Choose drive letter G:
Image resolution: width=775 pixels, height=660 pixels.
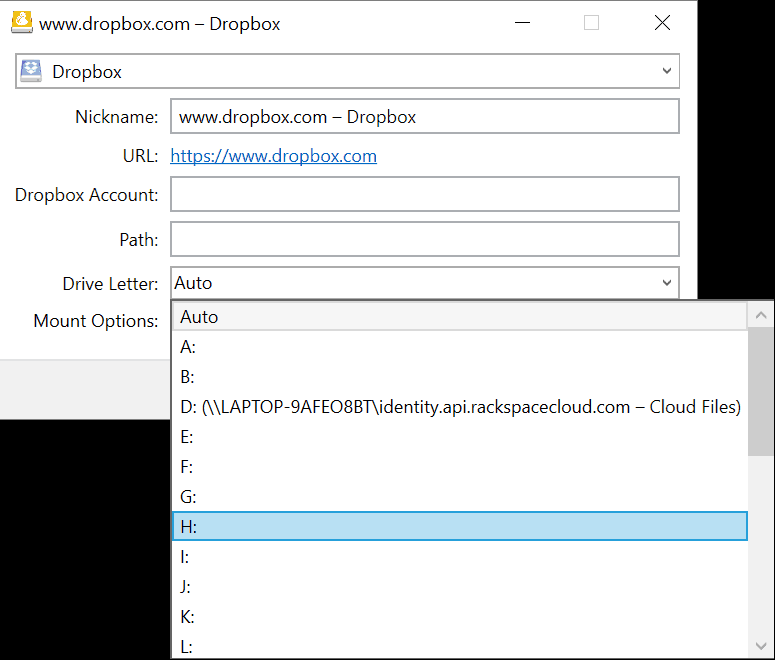click(460, 496)
